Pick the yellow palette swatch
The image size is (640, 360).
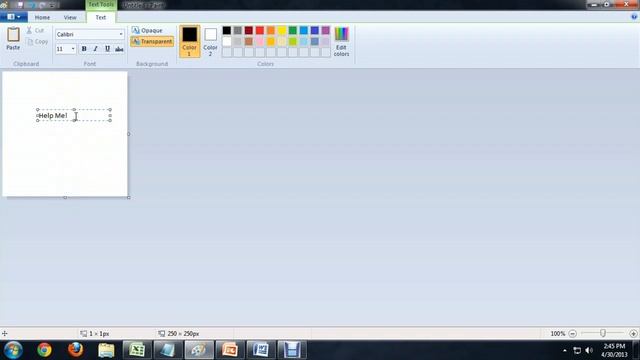282,30
